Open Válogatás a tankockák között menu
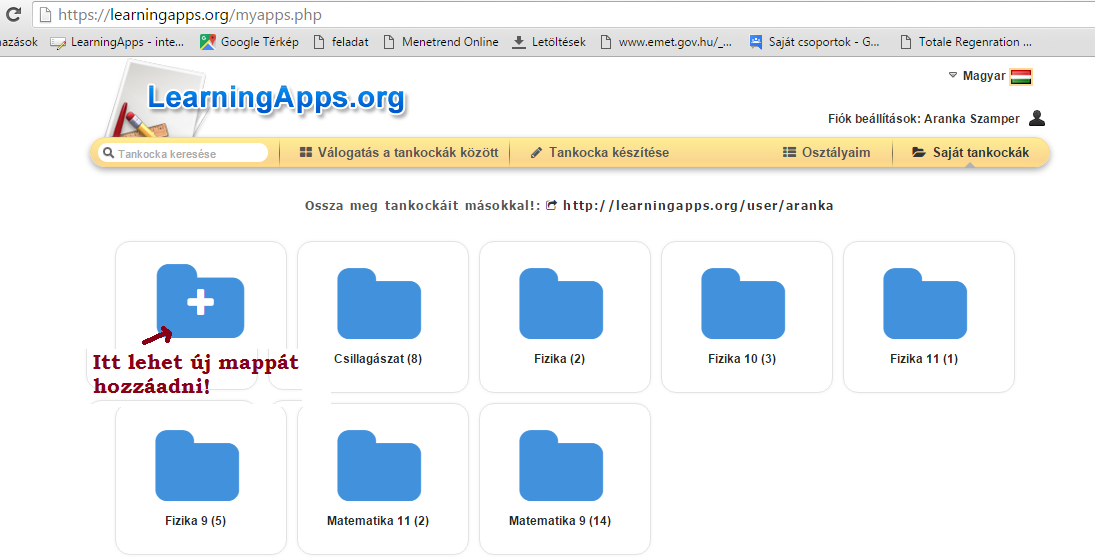 [399, 152]
